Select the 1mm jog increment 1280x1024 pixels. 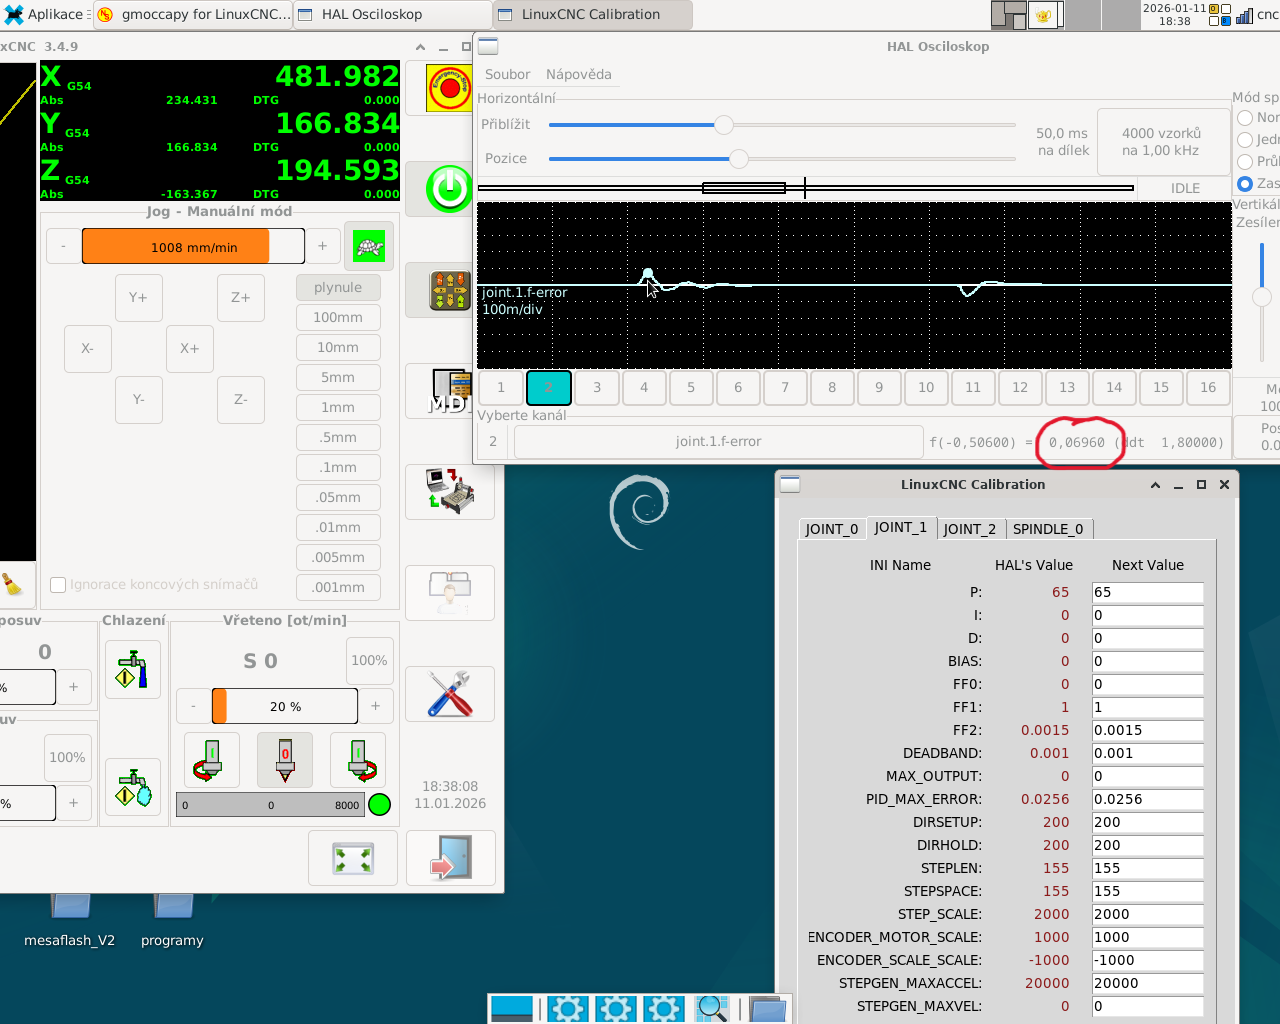338,407
